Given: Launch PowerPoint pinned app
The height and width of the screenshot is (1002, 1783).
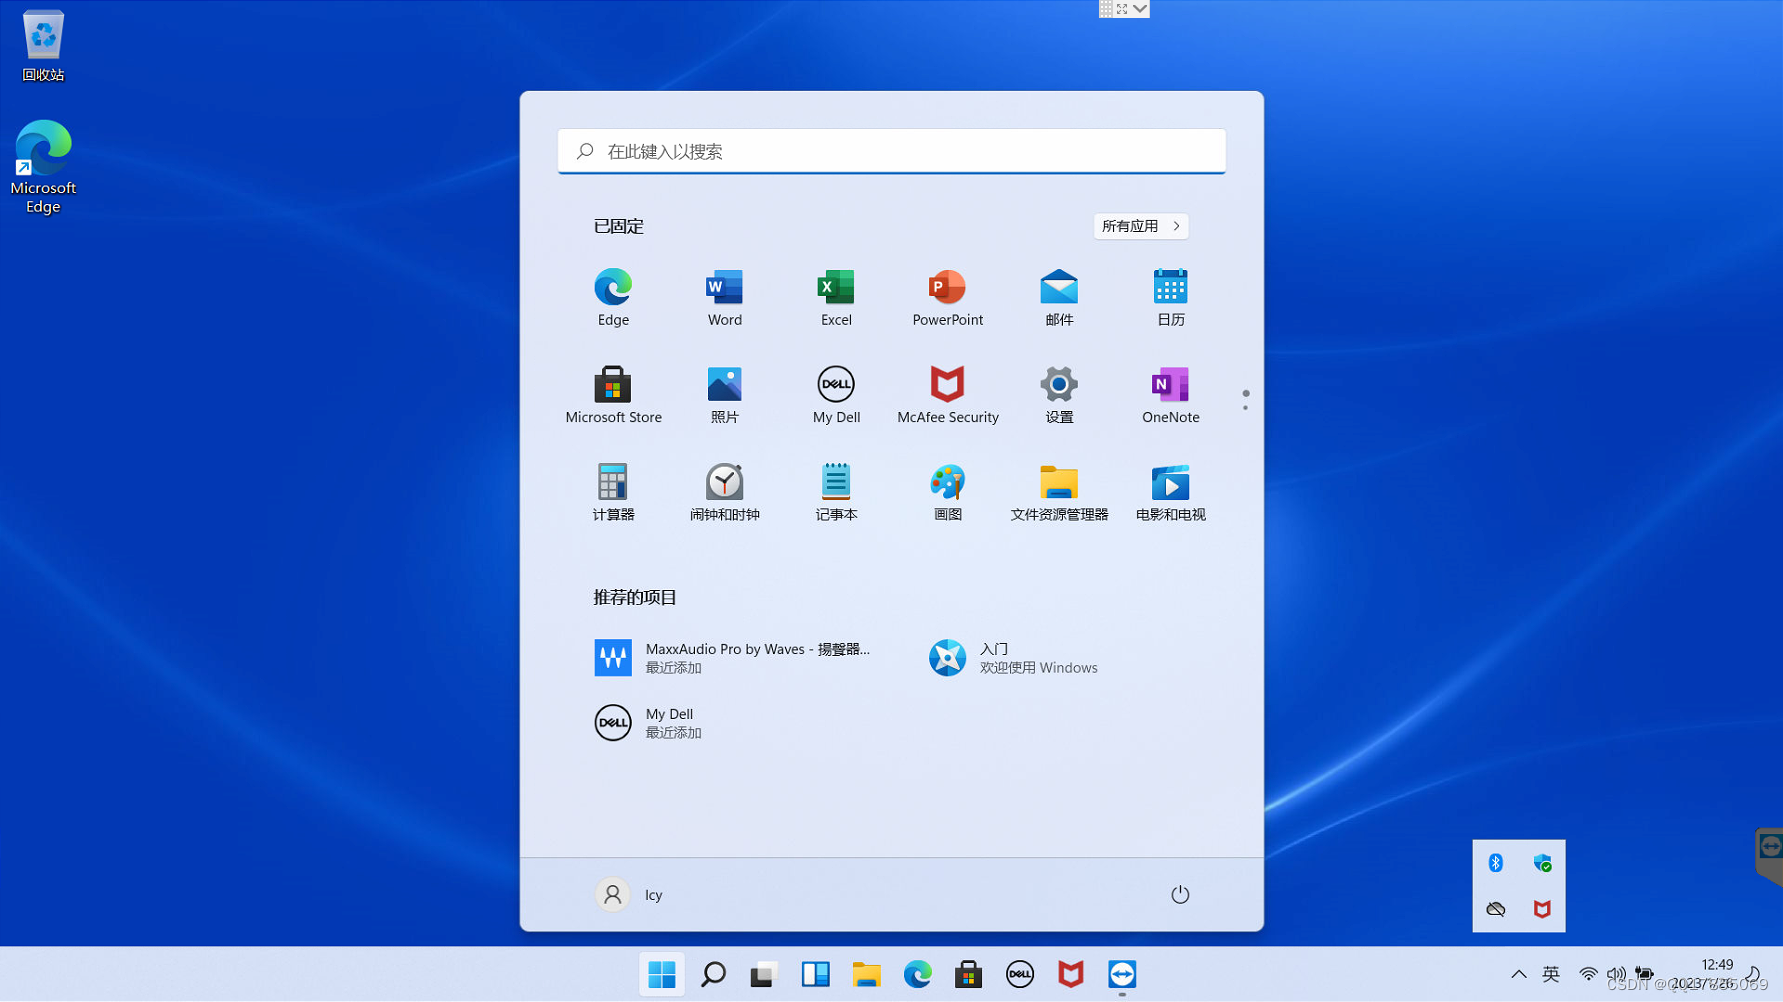Looking at the screenshot, I should pyautogui.click(x=947, y=298).
